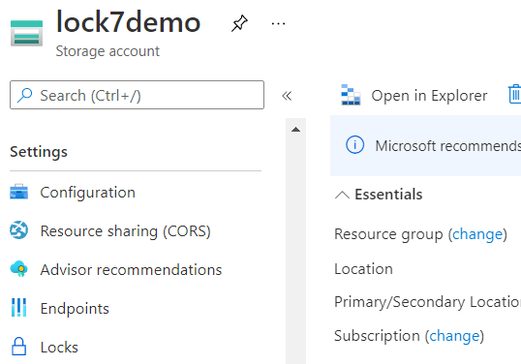This screenshot has width=521, height=364.
Task: Collapse the sidebar with double chevron
Action: (287, 96)
